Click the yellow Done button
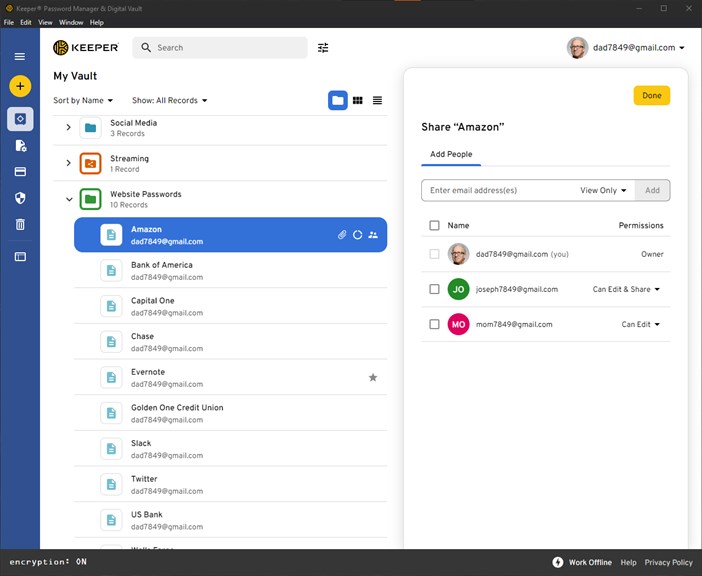 [x=651, y=95]
